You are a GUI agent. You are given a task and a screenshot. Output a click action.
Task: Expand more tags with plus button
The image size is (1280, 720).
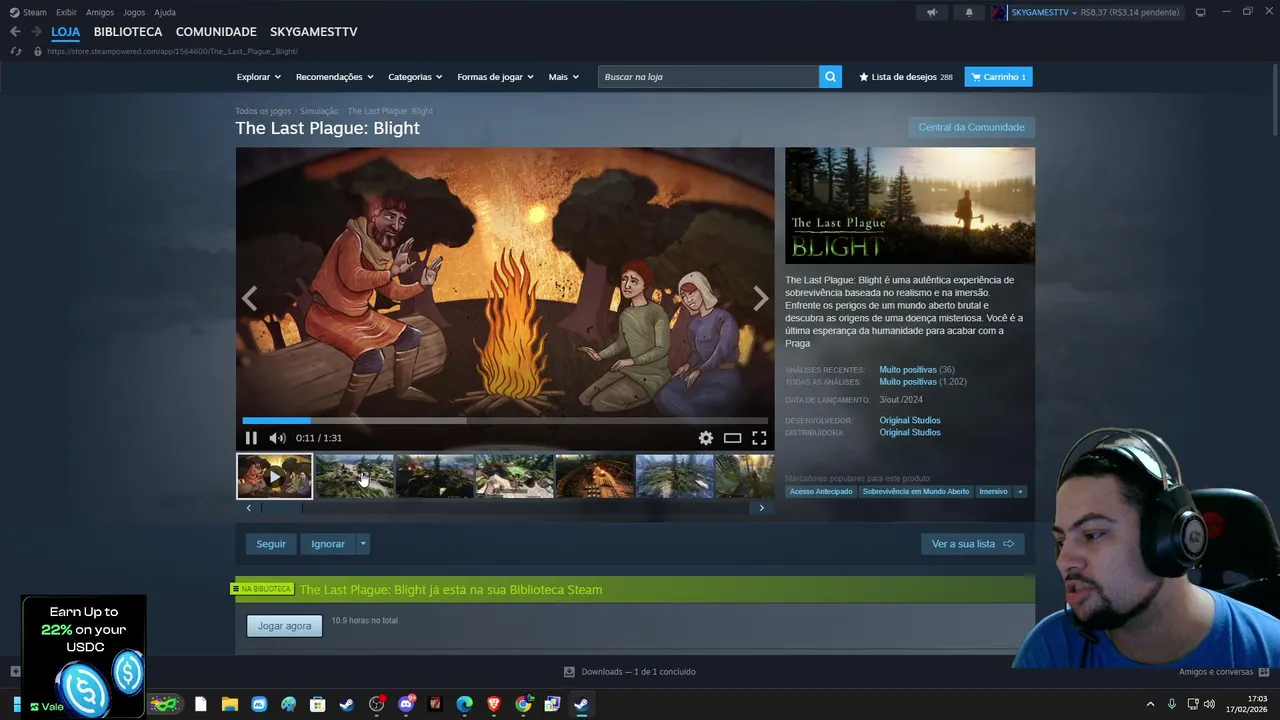[1021, 492]
